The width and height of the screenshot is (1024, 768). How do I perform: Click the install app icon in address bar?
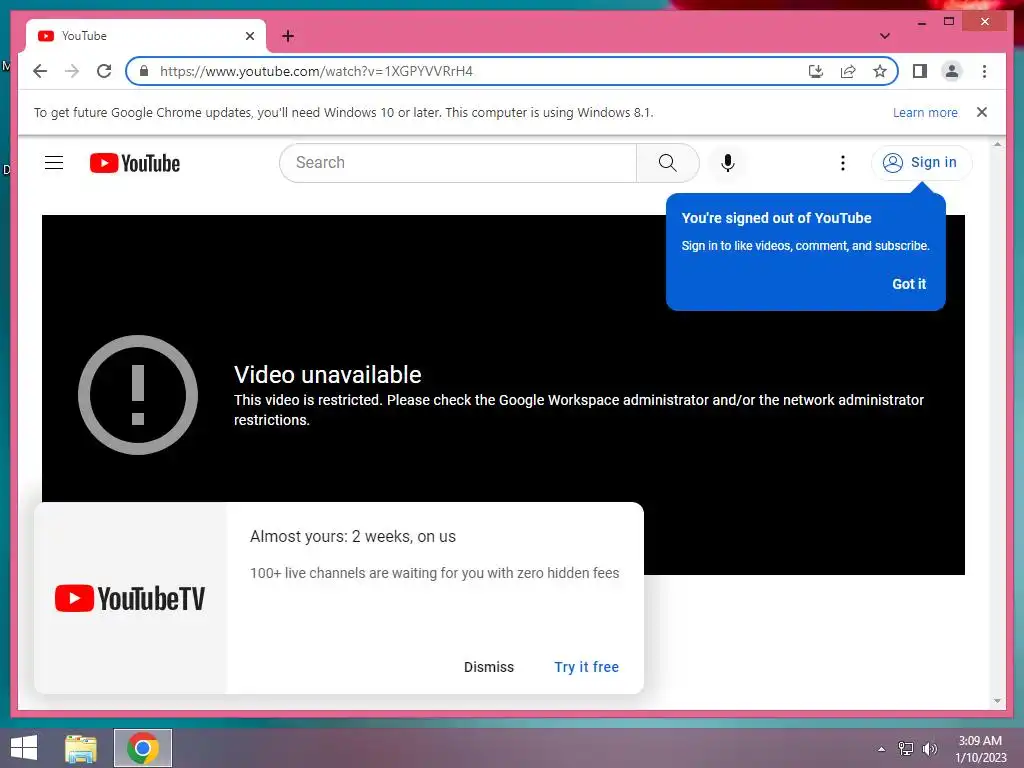tap(816, 71)
